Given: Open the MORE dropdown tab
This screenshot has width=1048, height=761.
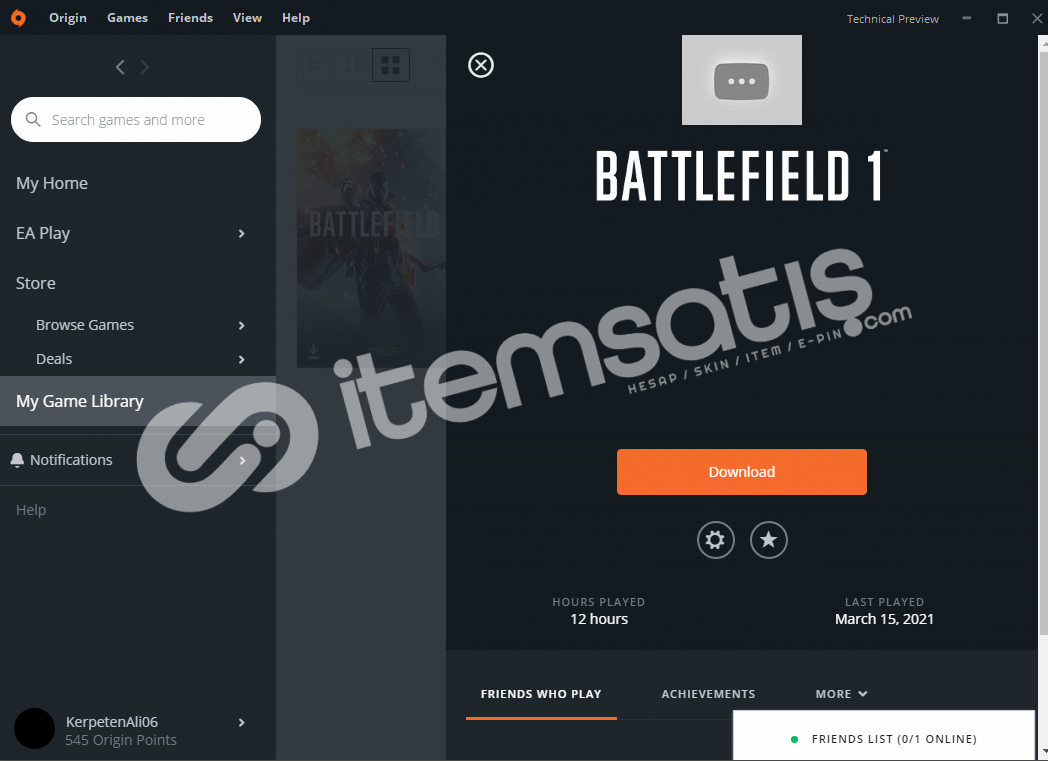Looking at the screenshot, I should coord(841,694).
